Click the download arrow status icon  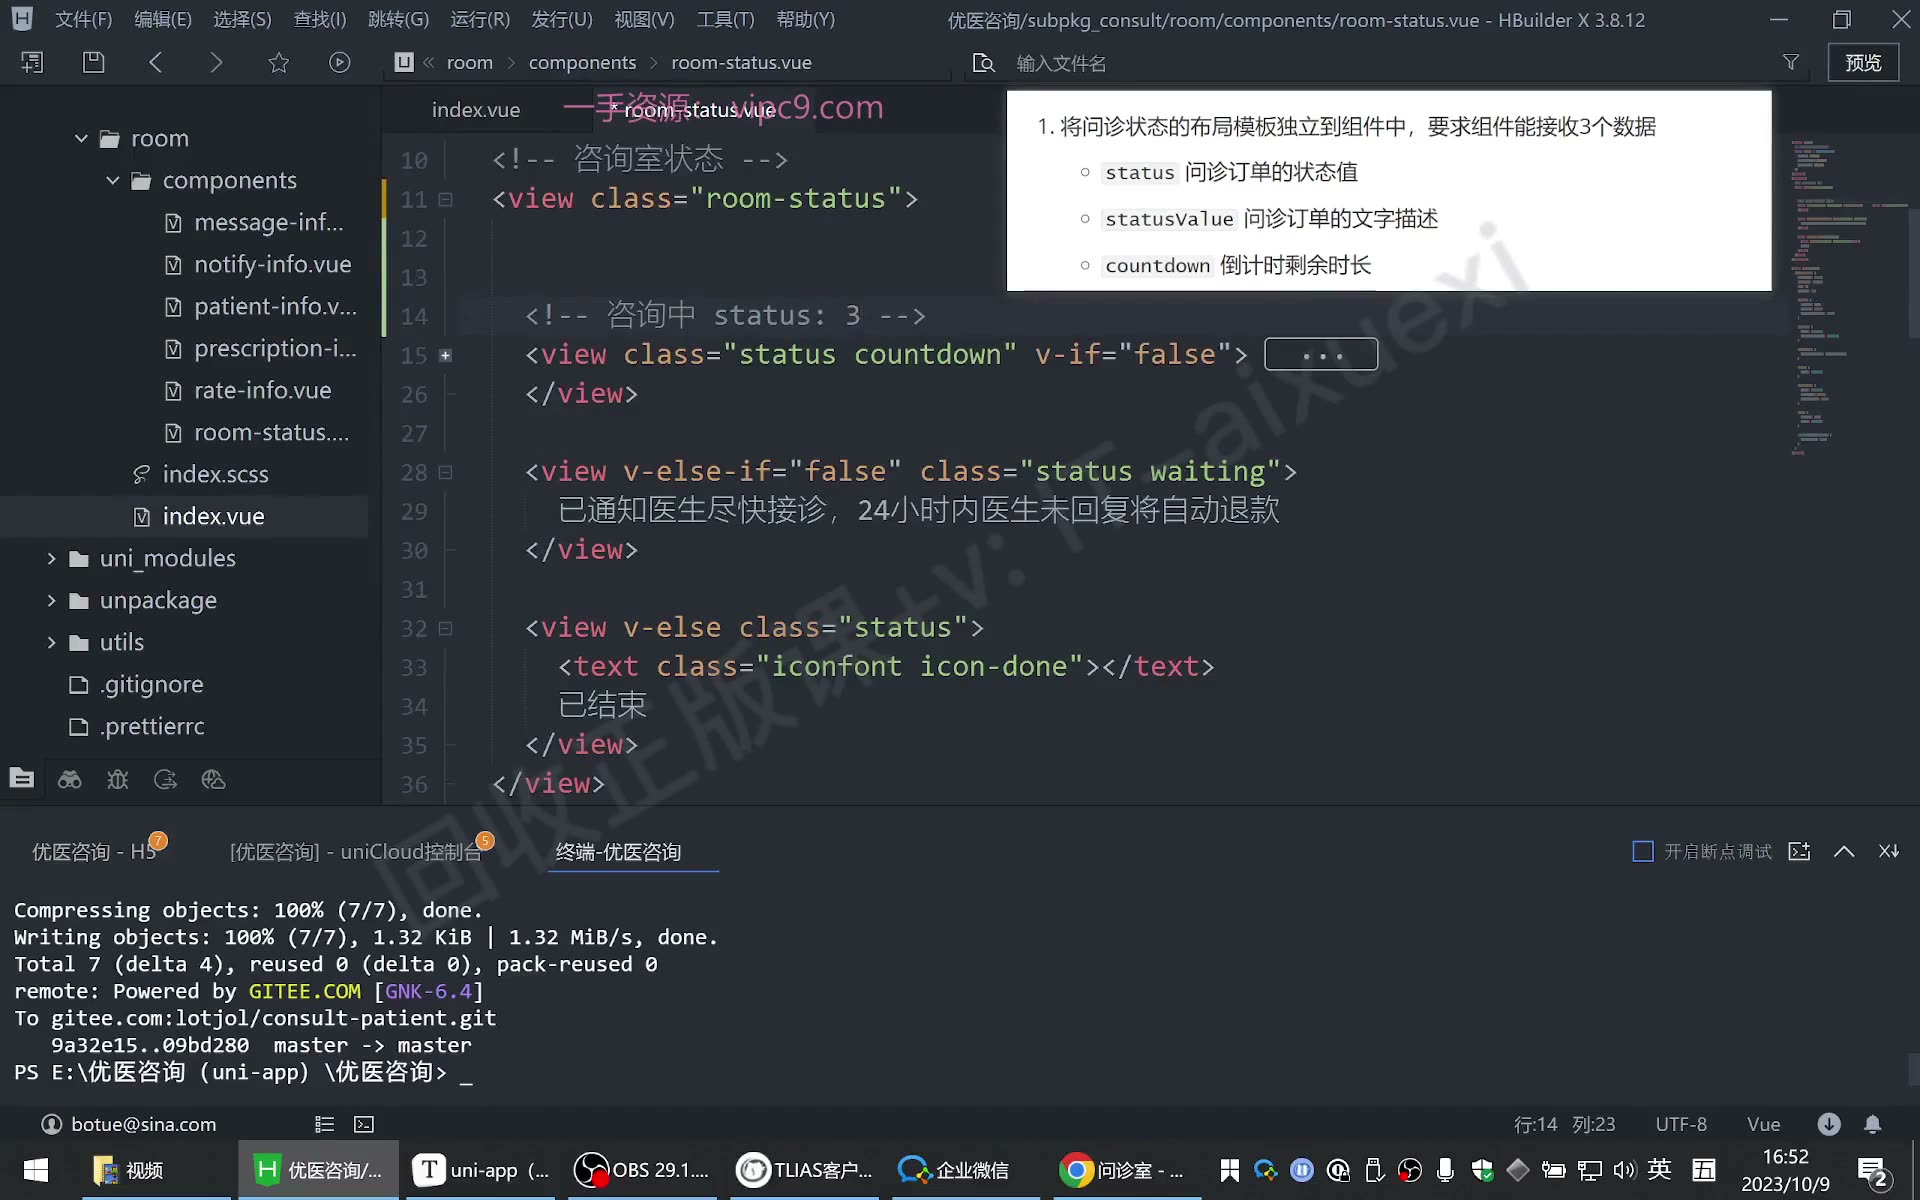point(1829,1124)
